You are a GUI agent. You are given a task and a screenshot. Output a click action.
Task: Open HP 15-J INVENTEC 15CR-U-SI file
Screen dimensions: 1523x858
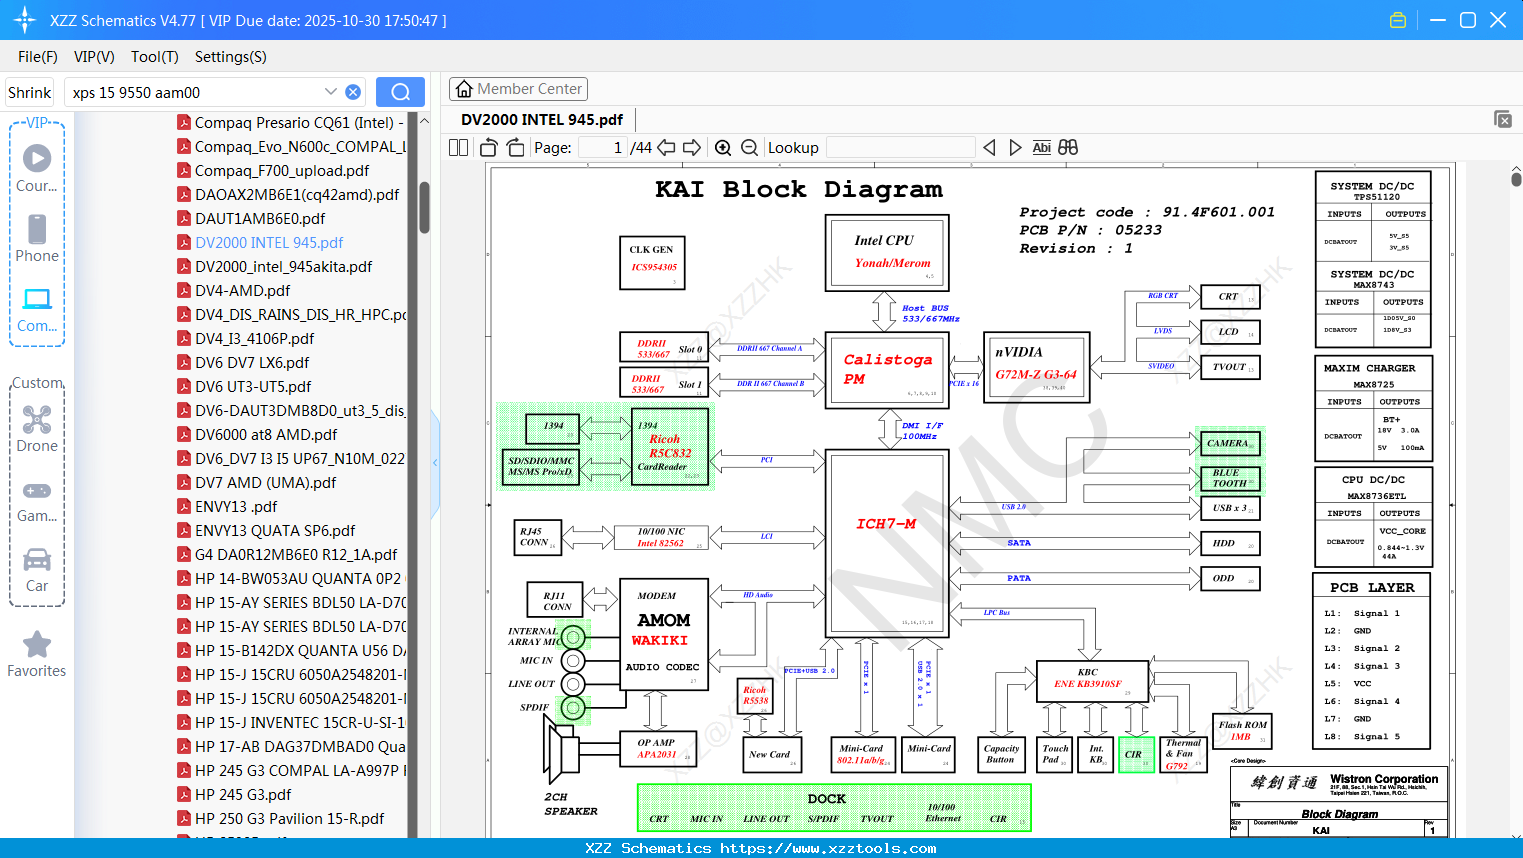292,722
